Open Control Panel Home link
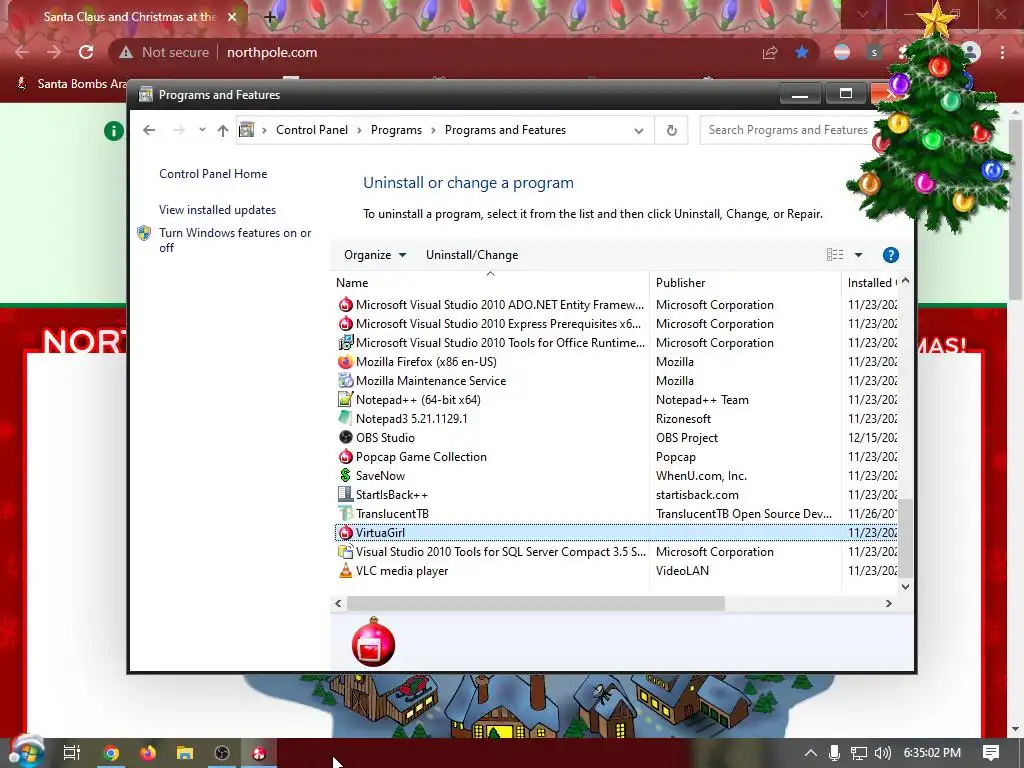 [x=213, y=174]
